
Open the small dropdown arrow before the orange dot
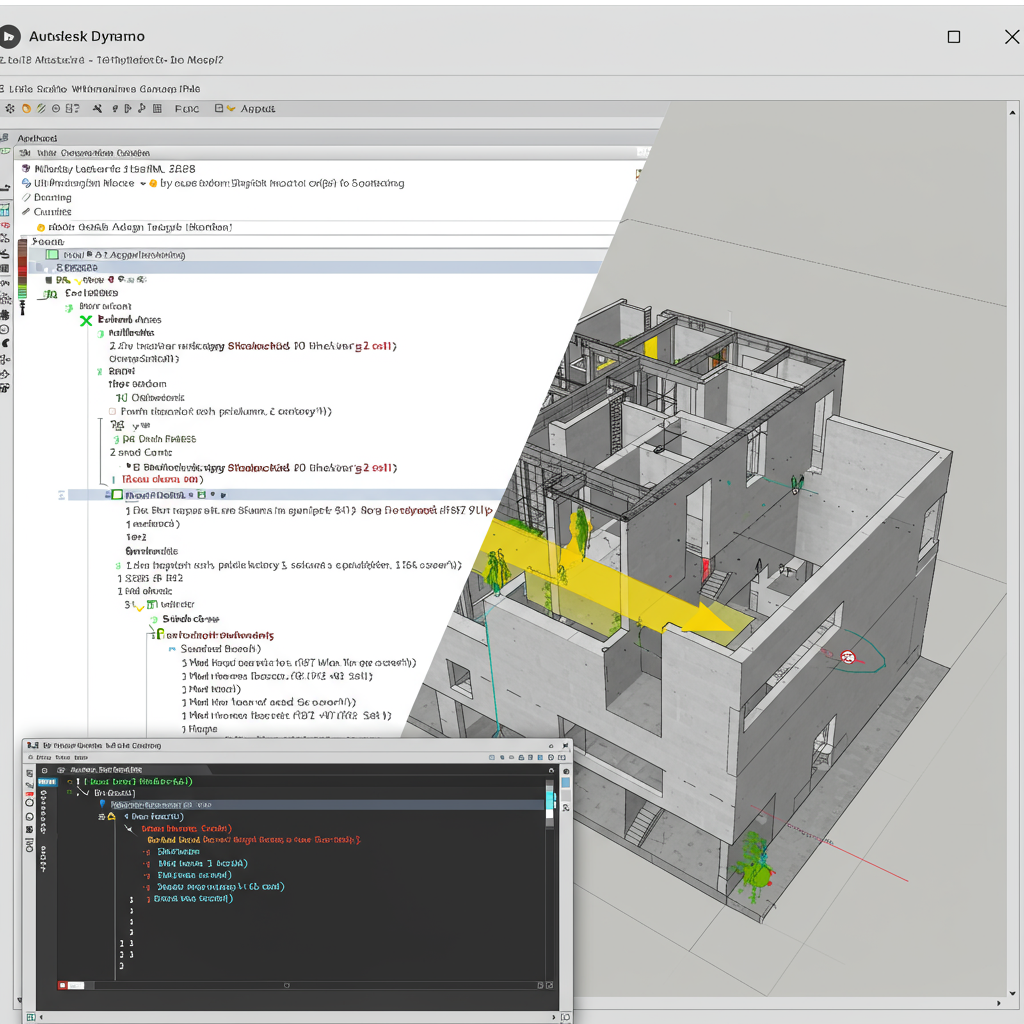pyautogui.click(x=143, y=184)
